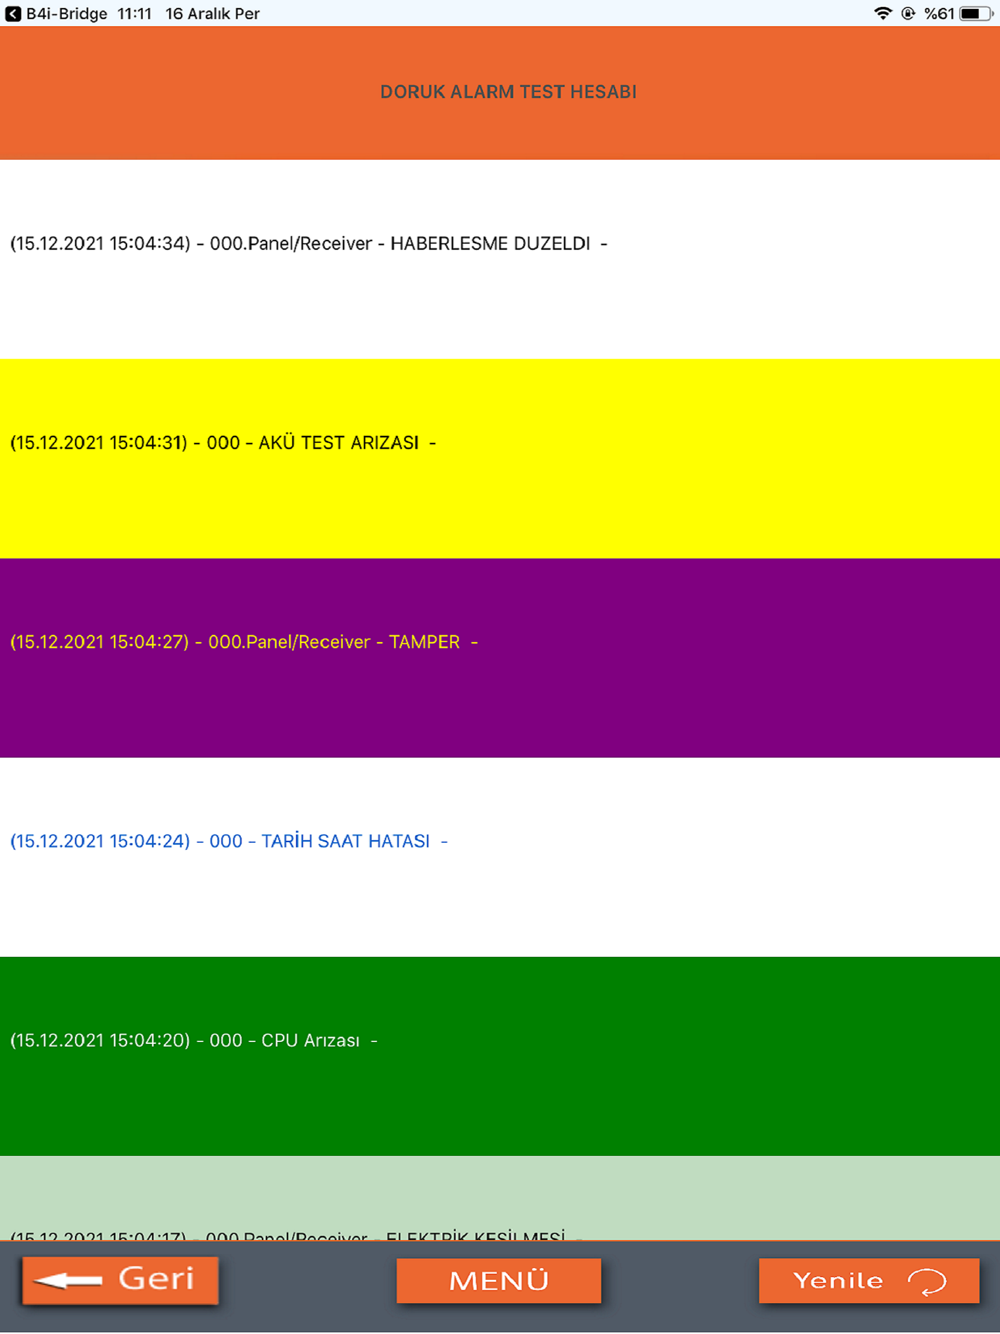
Task: Tap the Wi-Fi status icon
Action: point(883,13)
